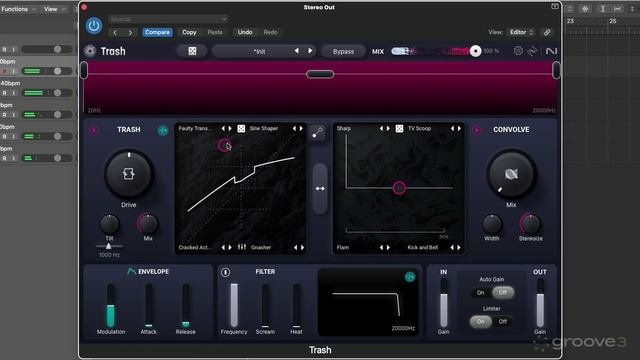
Task: Adjust the Envelope Release slider
Action: click(186, 306)
